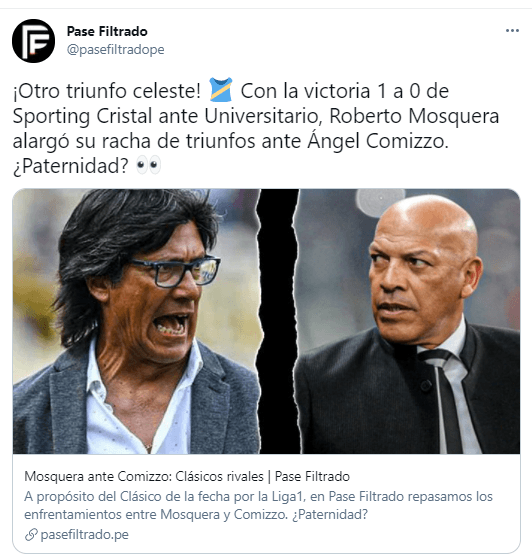The height and width of the screenshot is (559, 532).
Task: Open the link card preview image
Action: click(x=266, y=321)
